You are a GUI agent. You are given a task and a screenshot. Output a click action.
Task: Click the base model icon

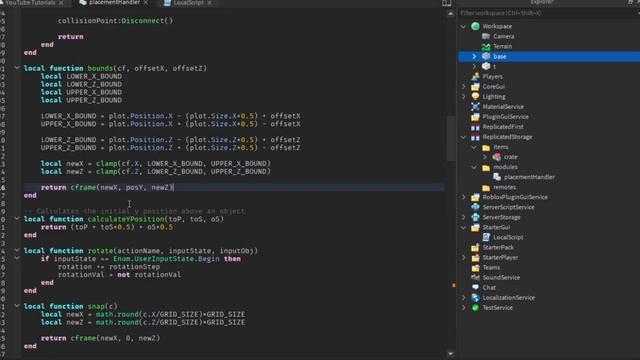pos(486,56)
